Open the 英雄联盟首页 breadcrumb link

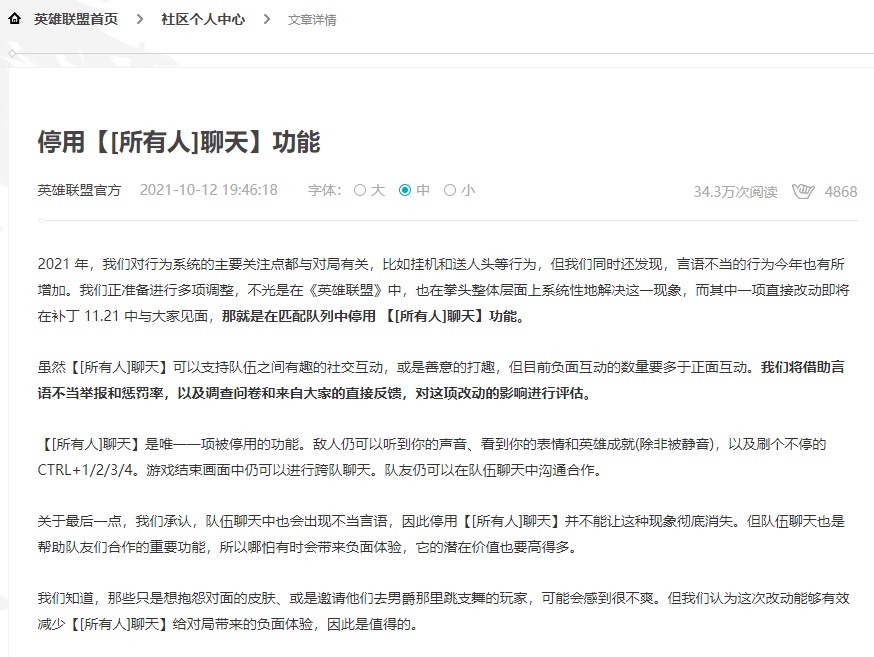(x=76, y=20)
